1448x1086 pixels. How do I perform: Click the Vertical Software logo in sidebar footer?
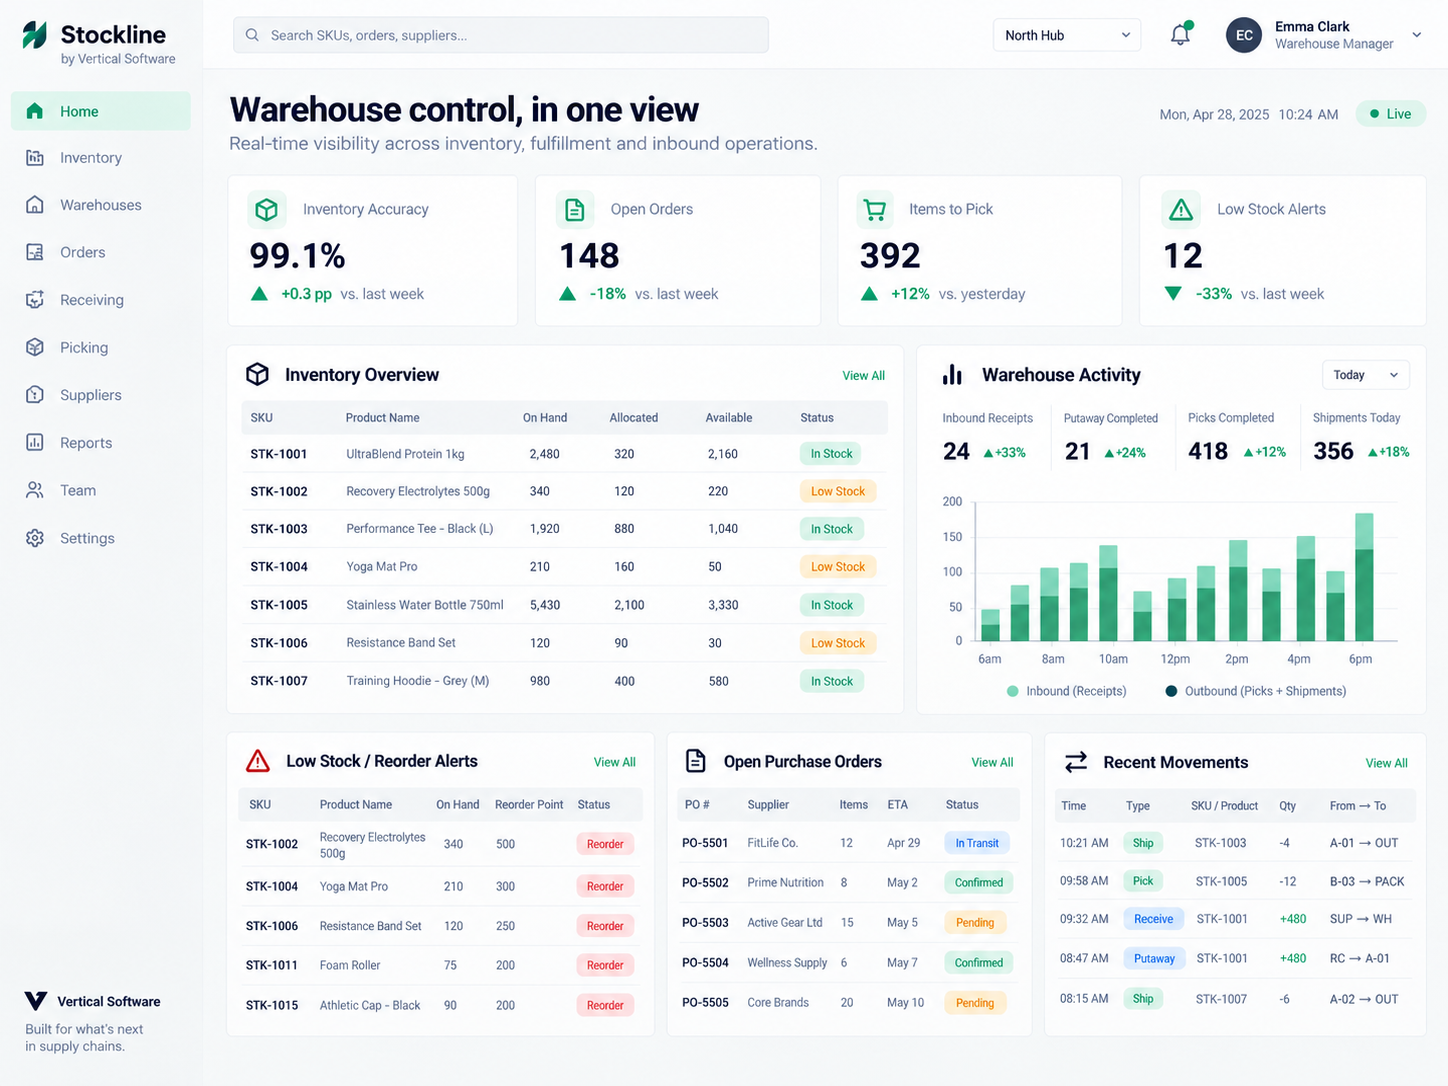(x=36, y=1001)
